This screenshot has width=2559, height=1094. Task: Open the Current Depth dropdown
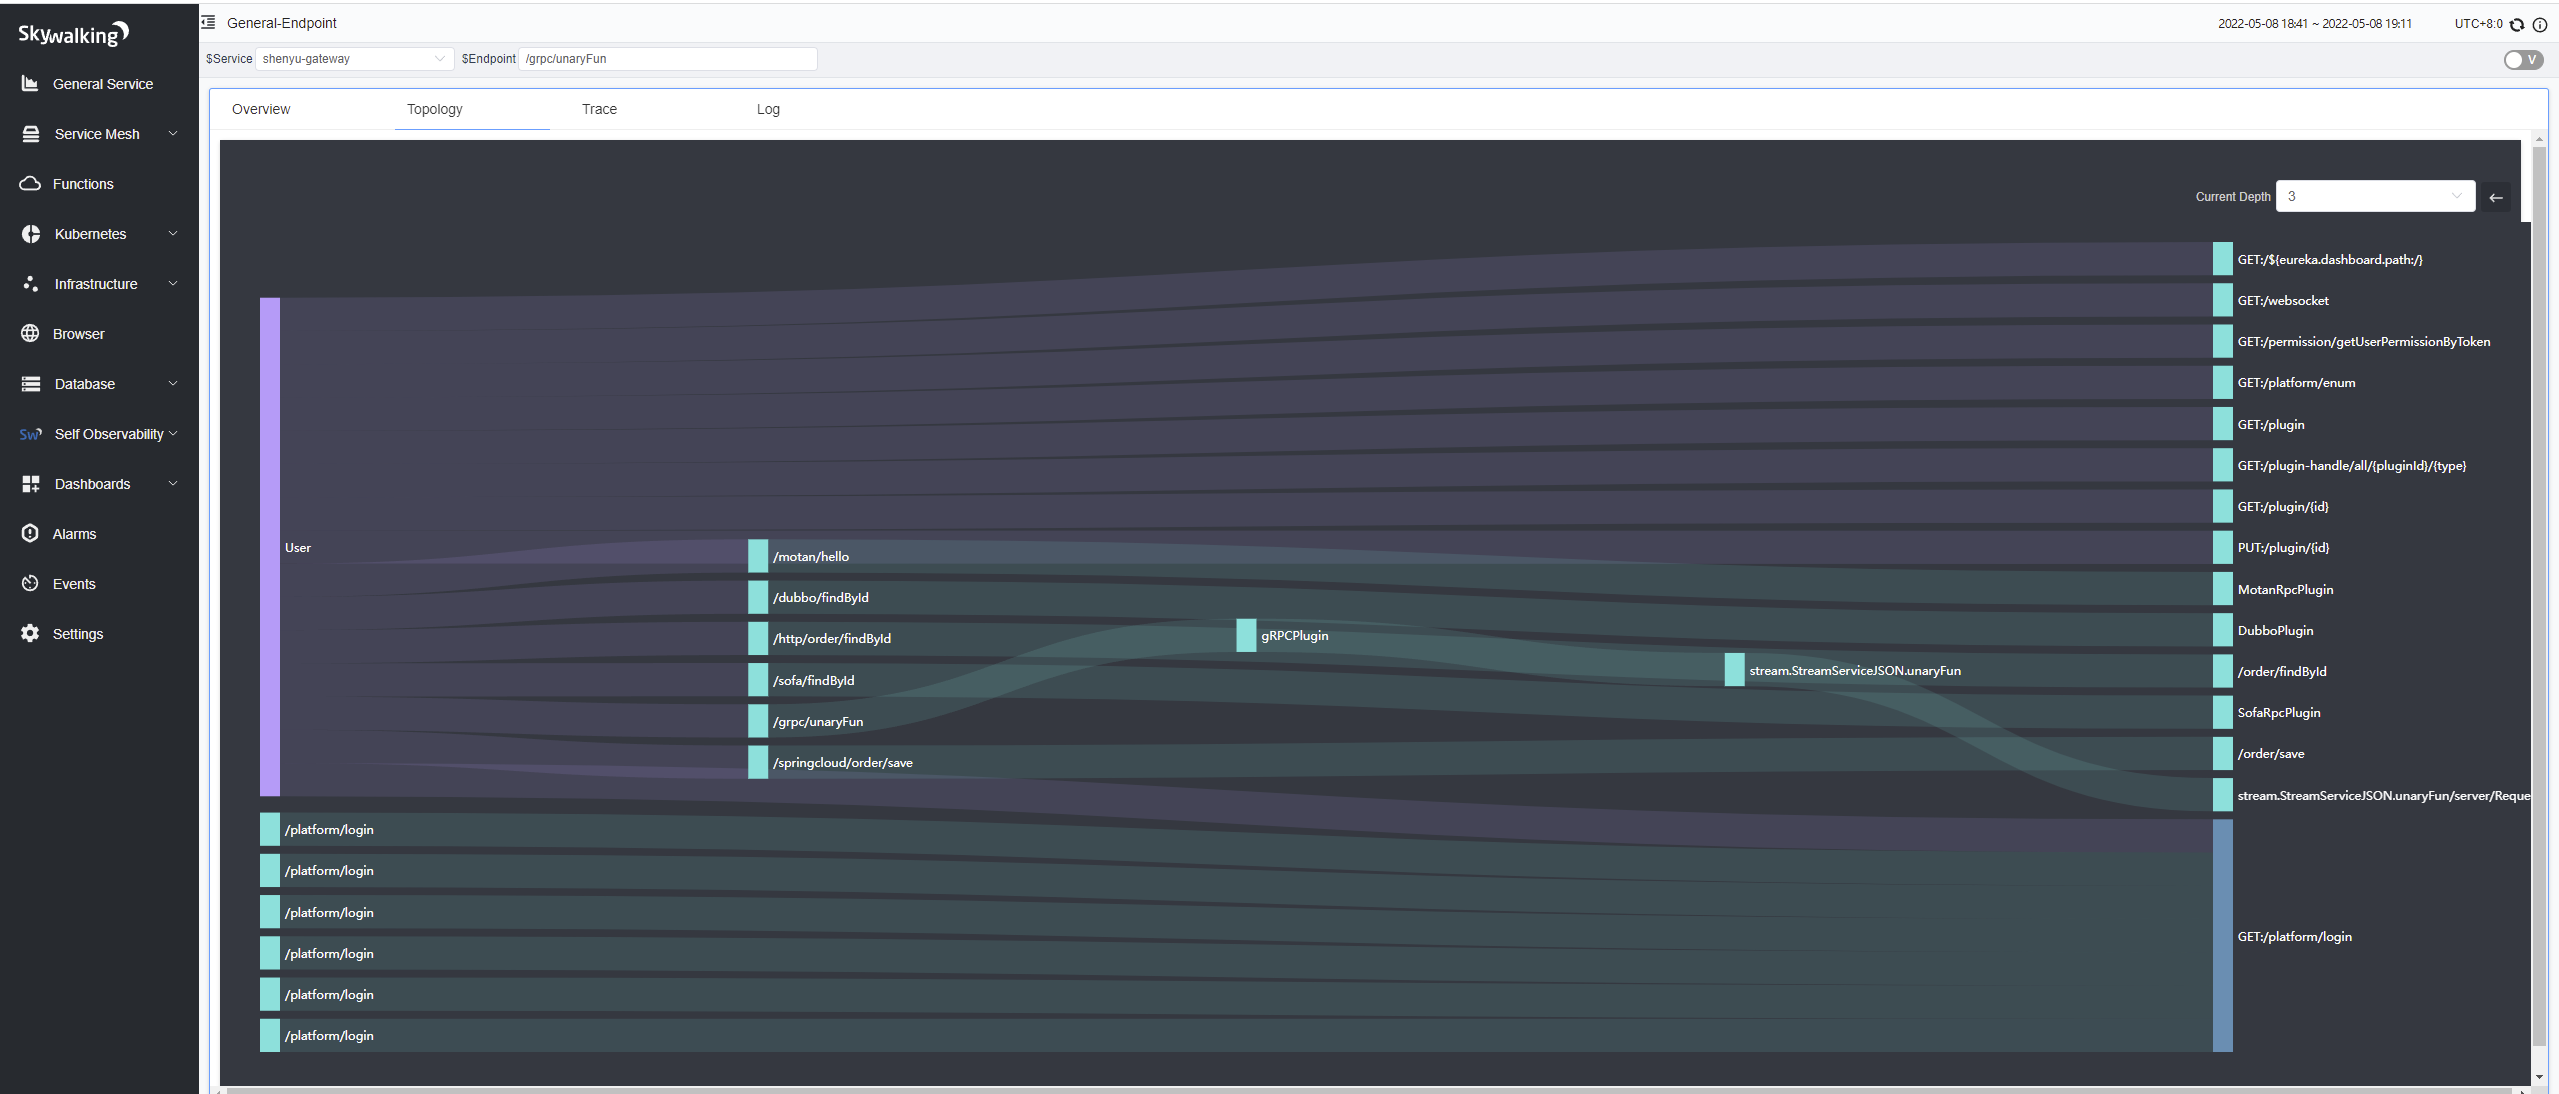[2375, 197]
